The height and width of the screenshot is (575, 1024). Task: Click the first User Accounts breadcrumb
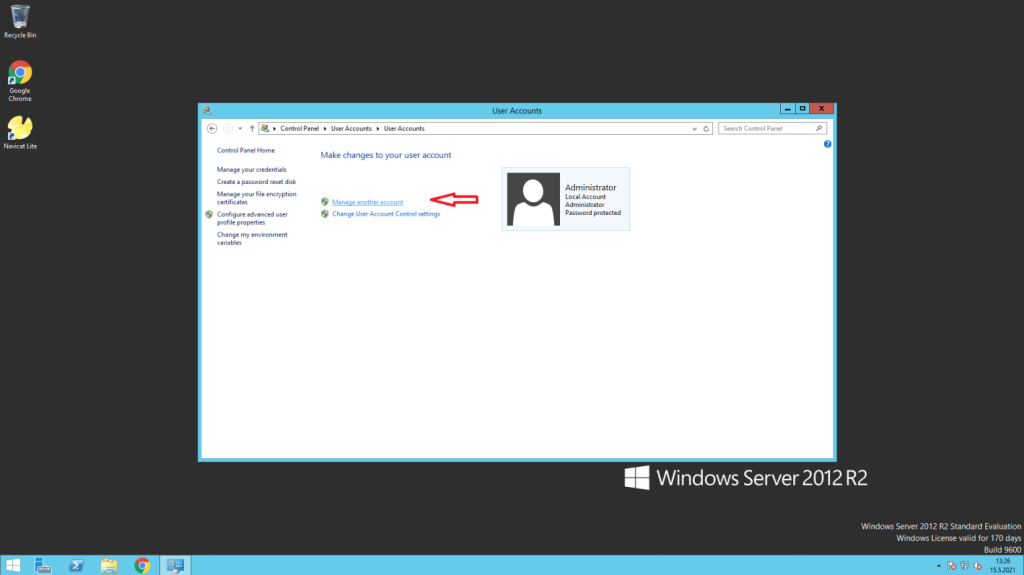tap(351, 129)
